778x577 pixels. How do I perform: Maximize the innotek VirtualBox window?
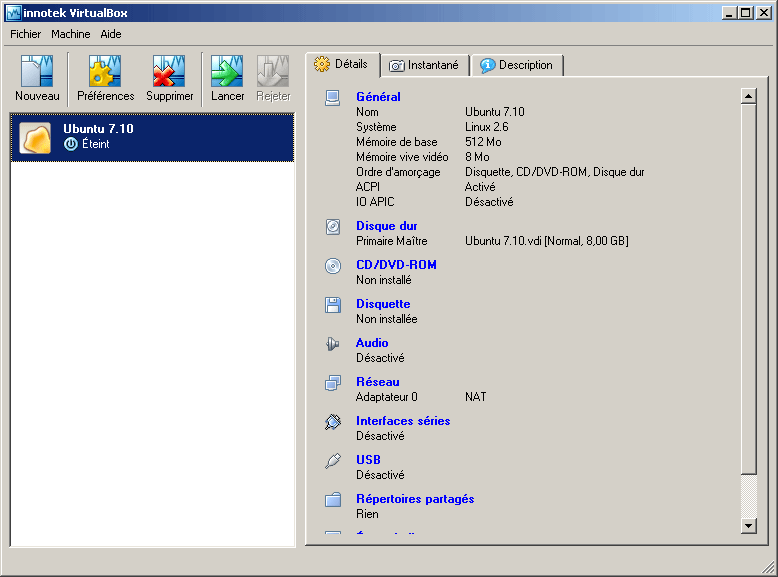pyautogui.click(x=745, y=13)
